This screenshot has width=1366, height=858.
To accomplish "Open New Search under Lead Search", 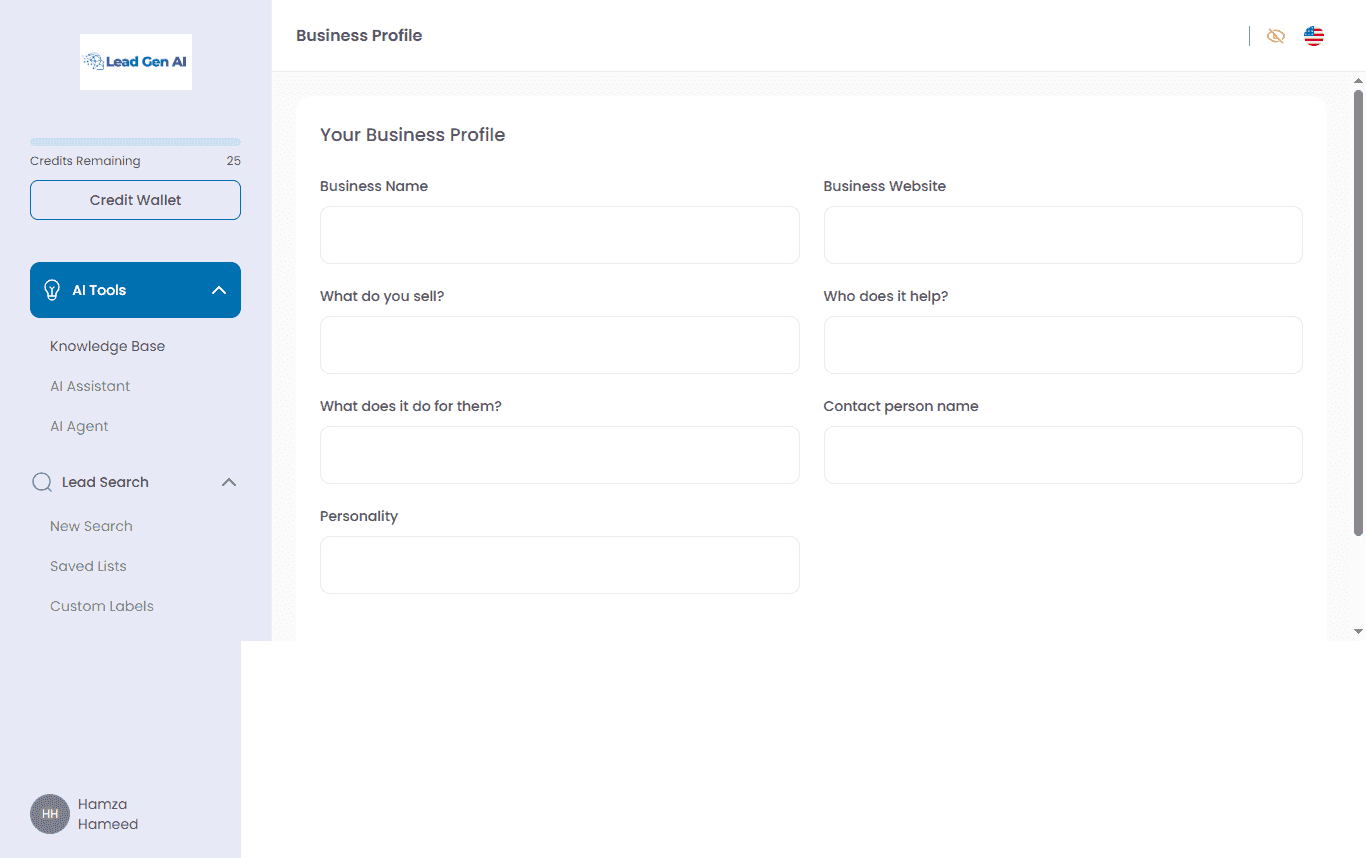I will pyautogui.click(x=91, y=525).
